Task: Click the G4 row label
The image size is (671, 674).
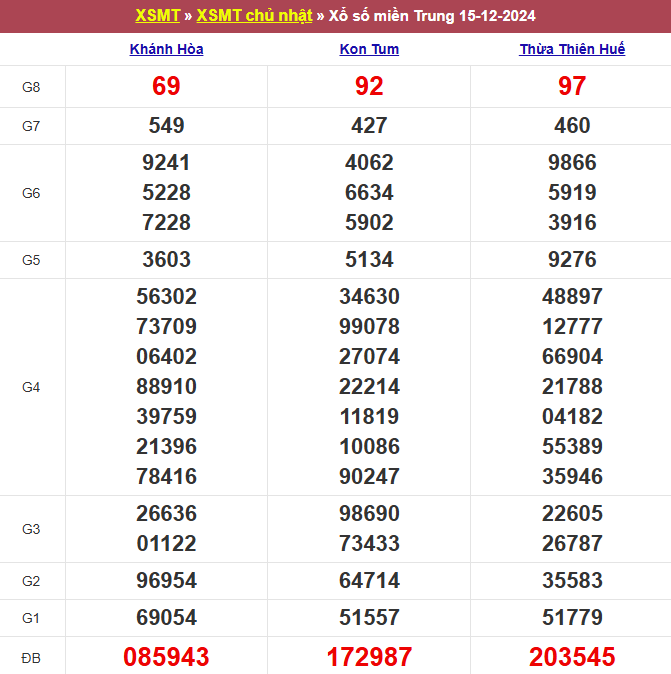Action: (x=31, y=387)
